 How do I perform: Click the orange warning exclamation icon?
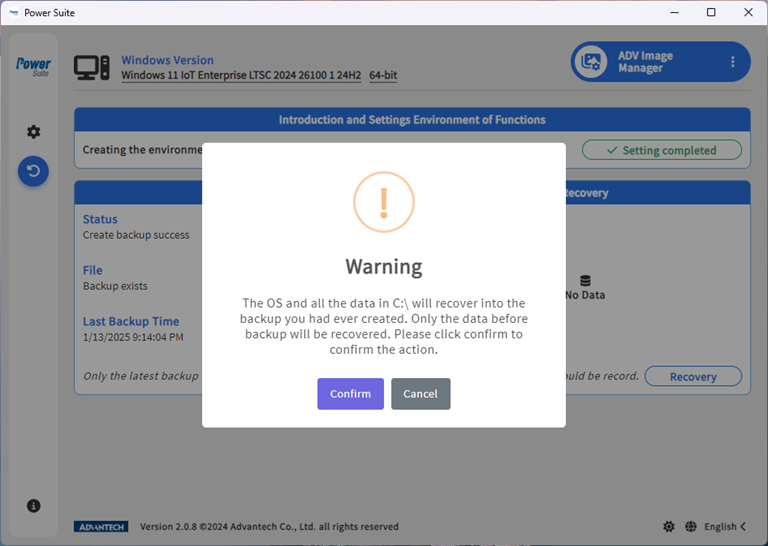[383, 203]
